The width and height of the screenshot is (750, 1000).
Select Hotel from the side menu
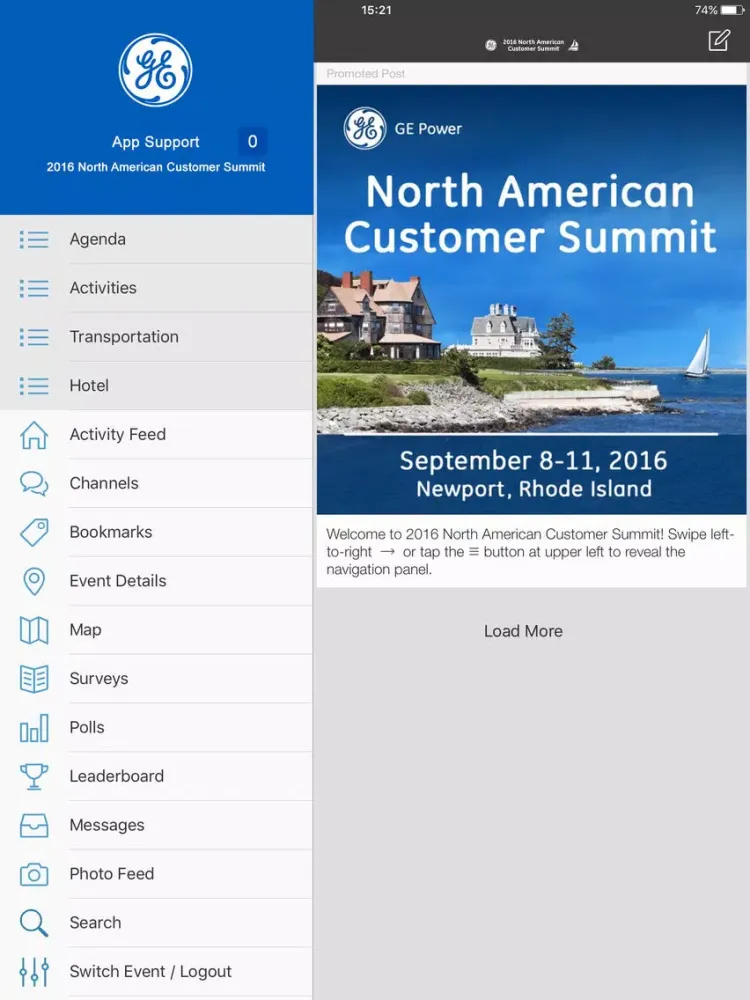click(x=156, y=386)
